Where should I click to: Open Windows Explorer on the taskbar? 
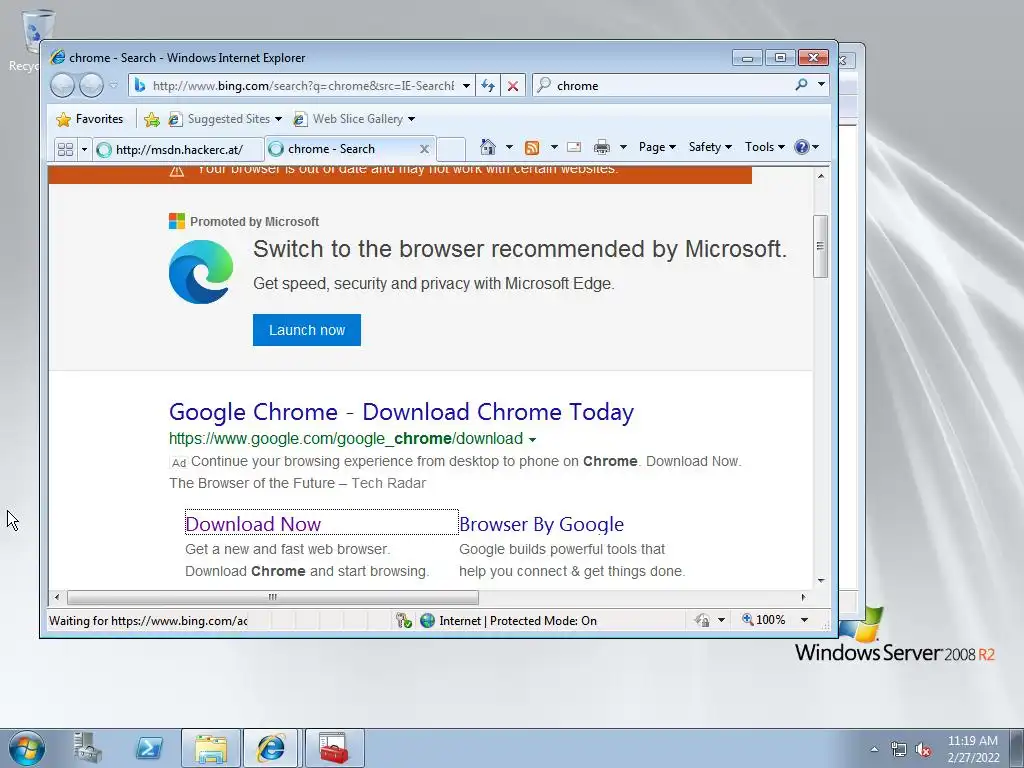point(211,748)
